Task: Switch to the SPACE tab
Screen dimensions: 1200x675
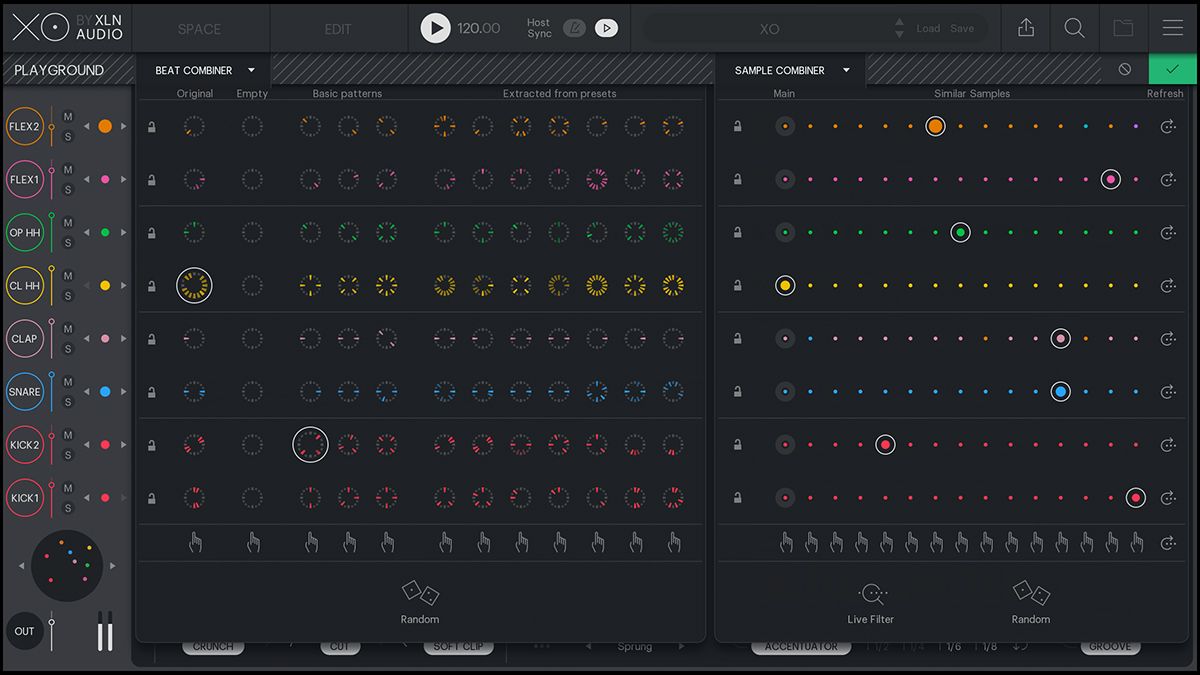Action: pyautogui.click(x=199, y=29)
